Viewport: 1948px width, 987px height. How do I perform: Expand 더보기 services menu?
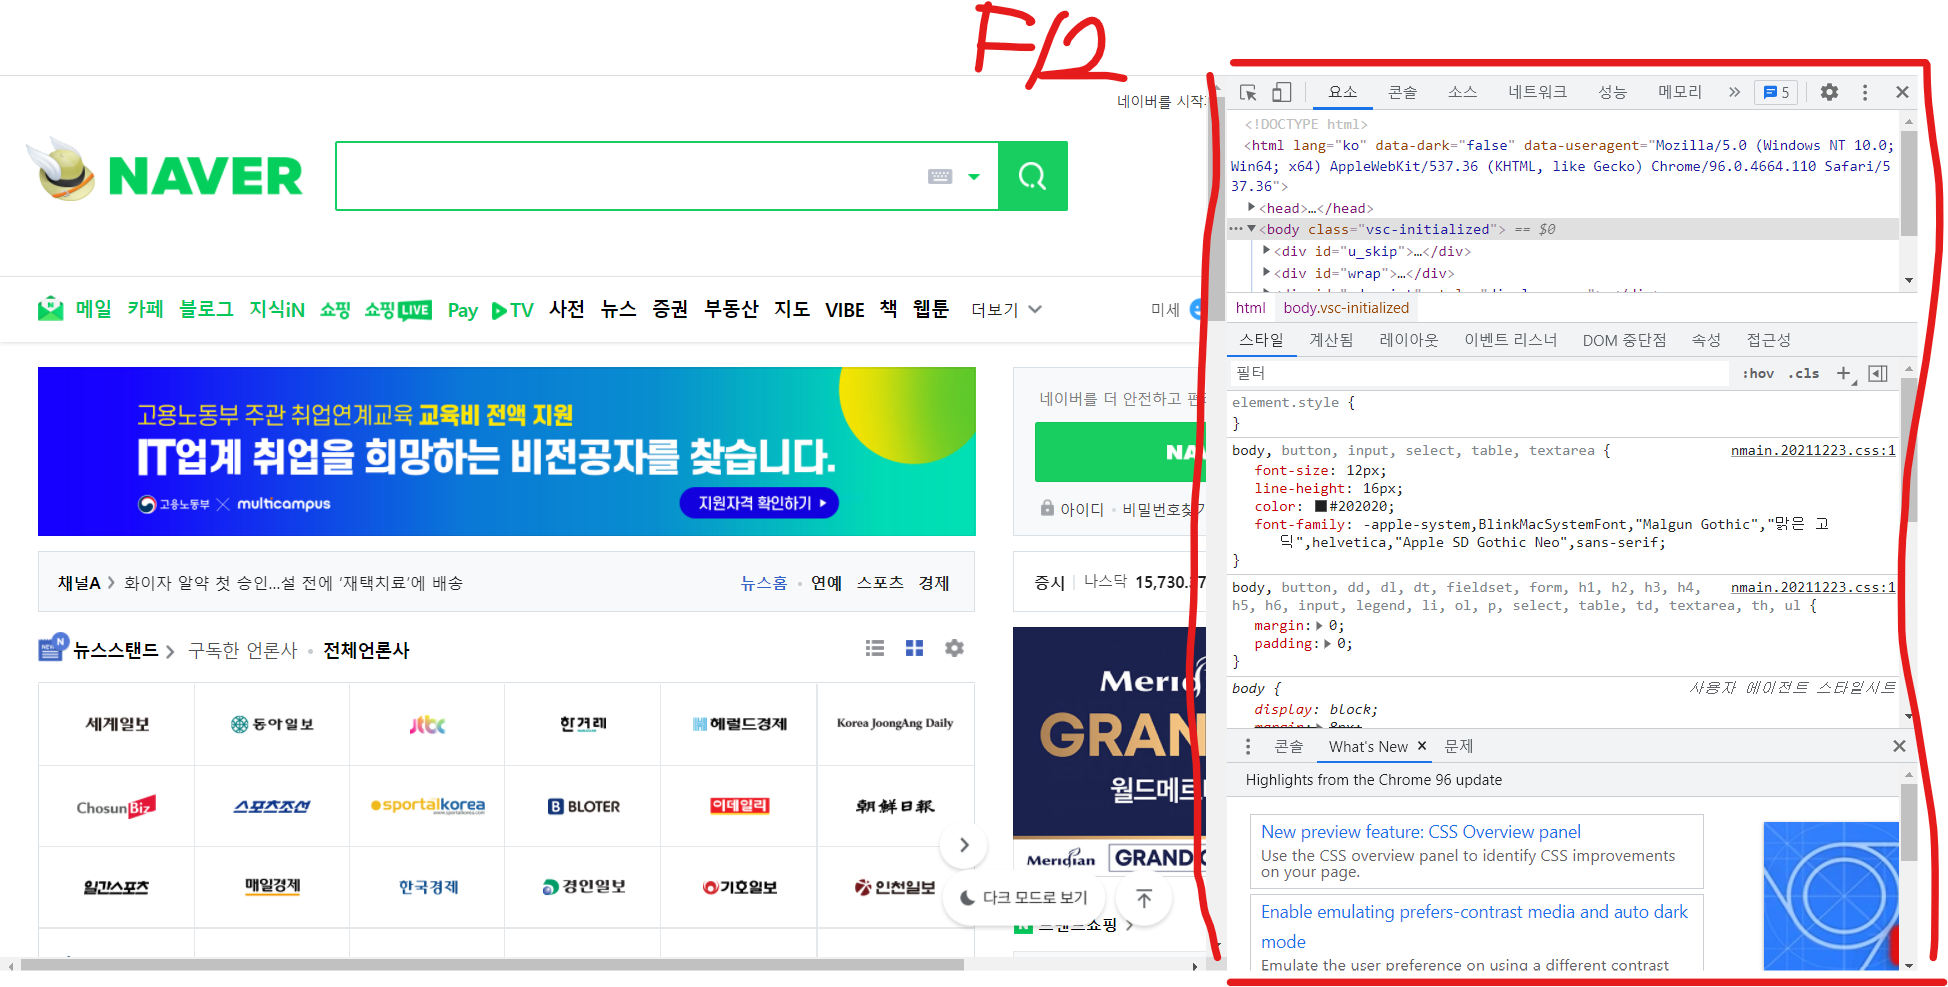(x=1006, y=310)
